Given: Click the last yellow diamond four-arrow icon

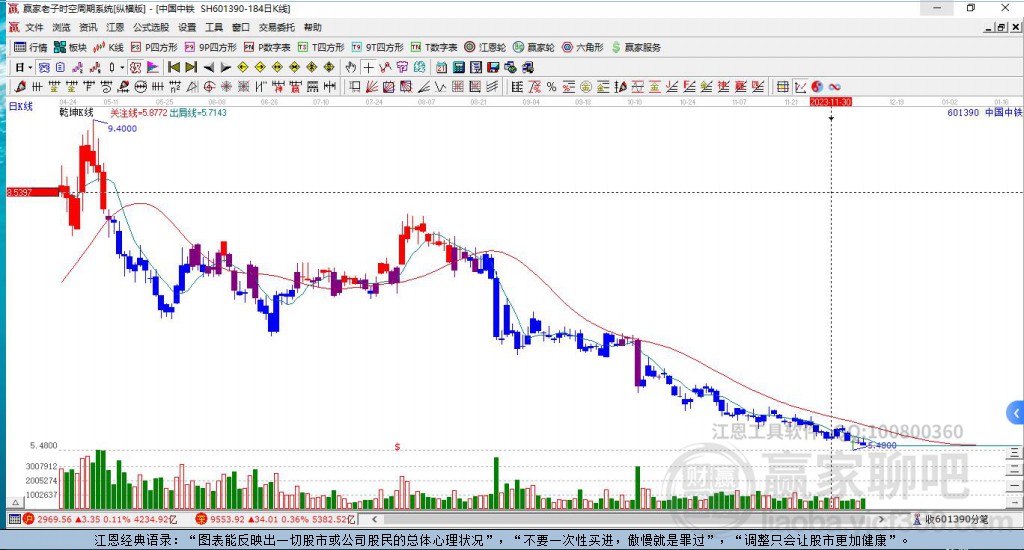Looking at the screenshot, I should 329,67.
